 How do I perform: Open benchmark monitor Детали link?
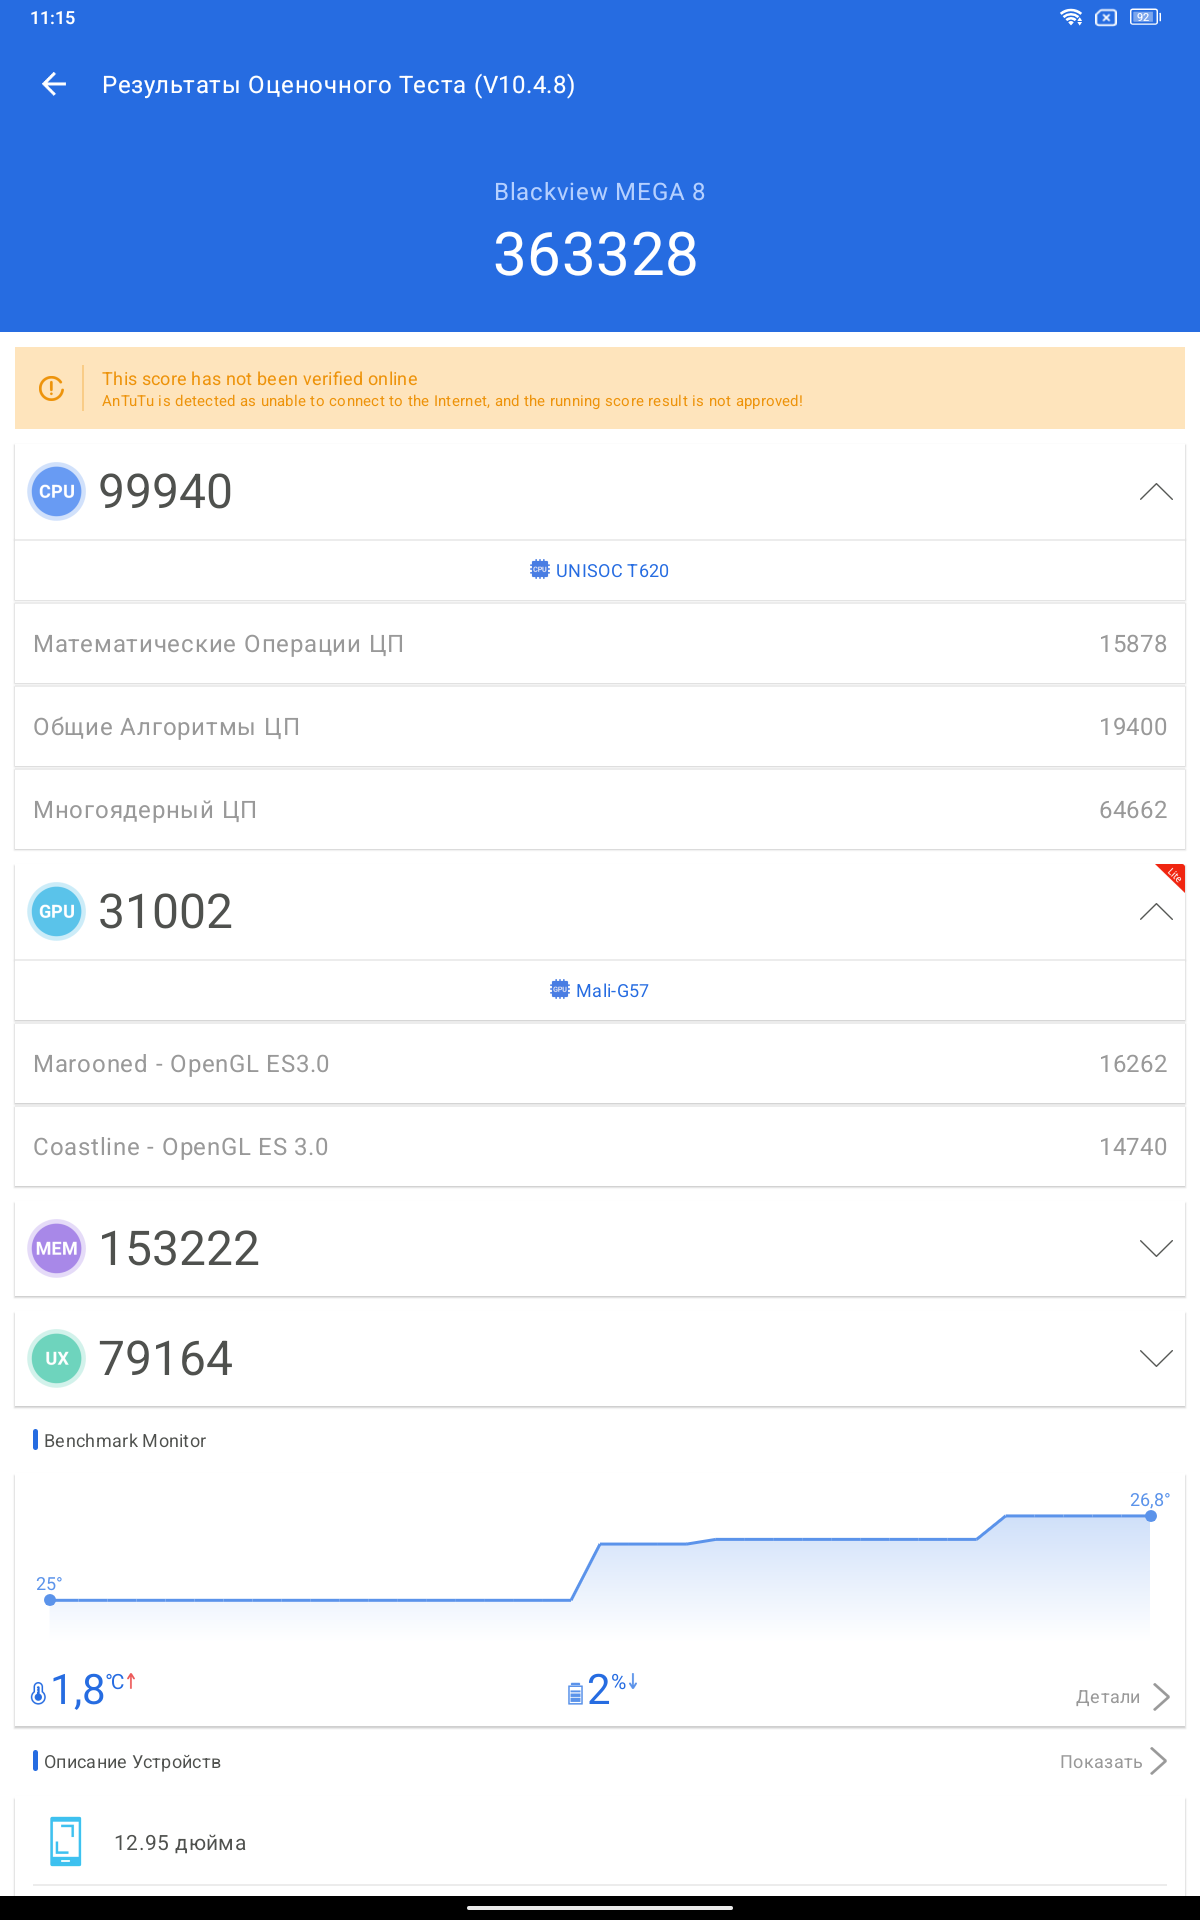click(x=1122, y=1696)
